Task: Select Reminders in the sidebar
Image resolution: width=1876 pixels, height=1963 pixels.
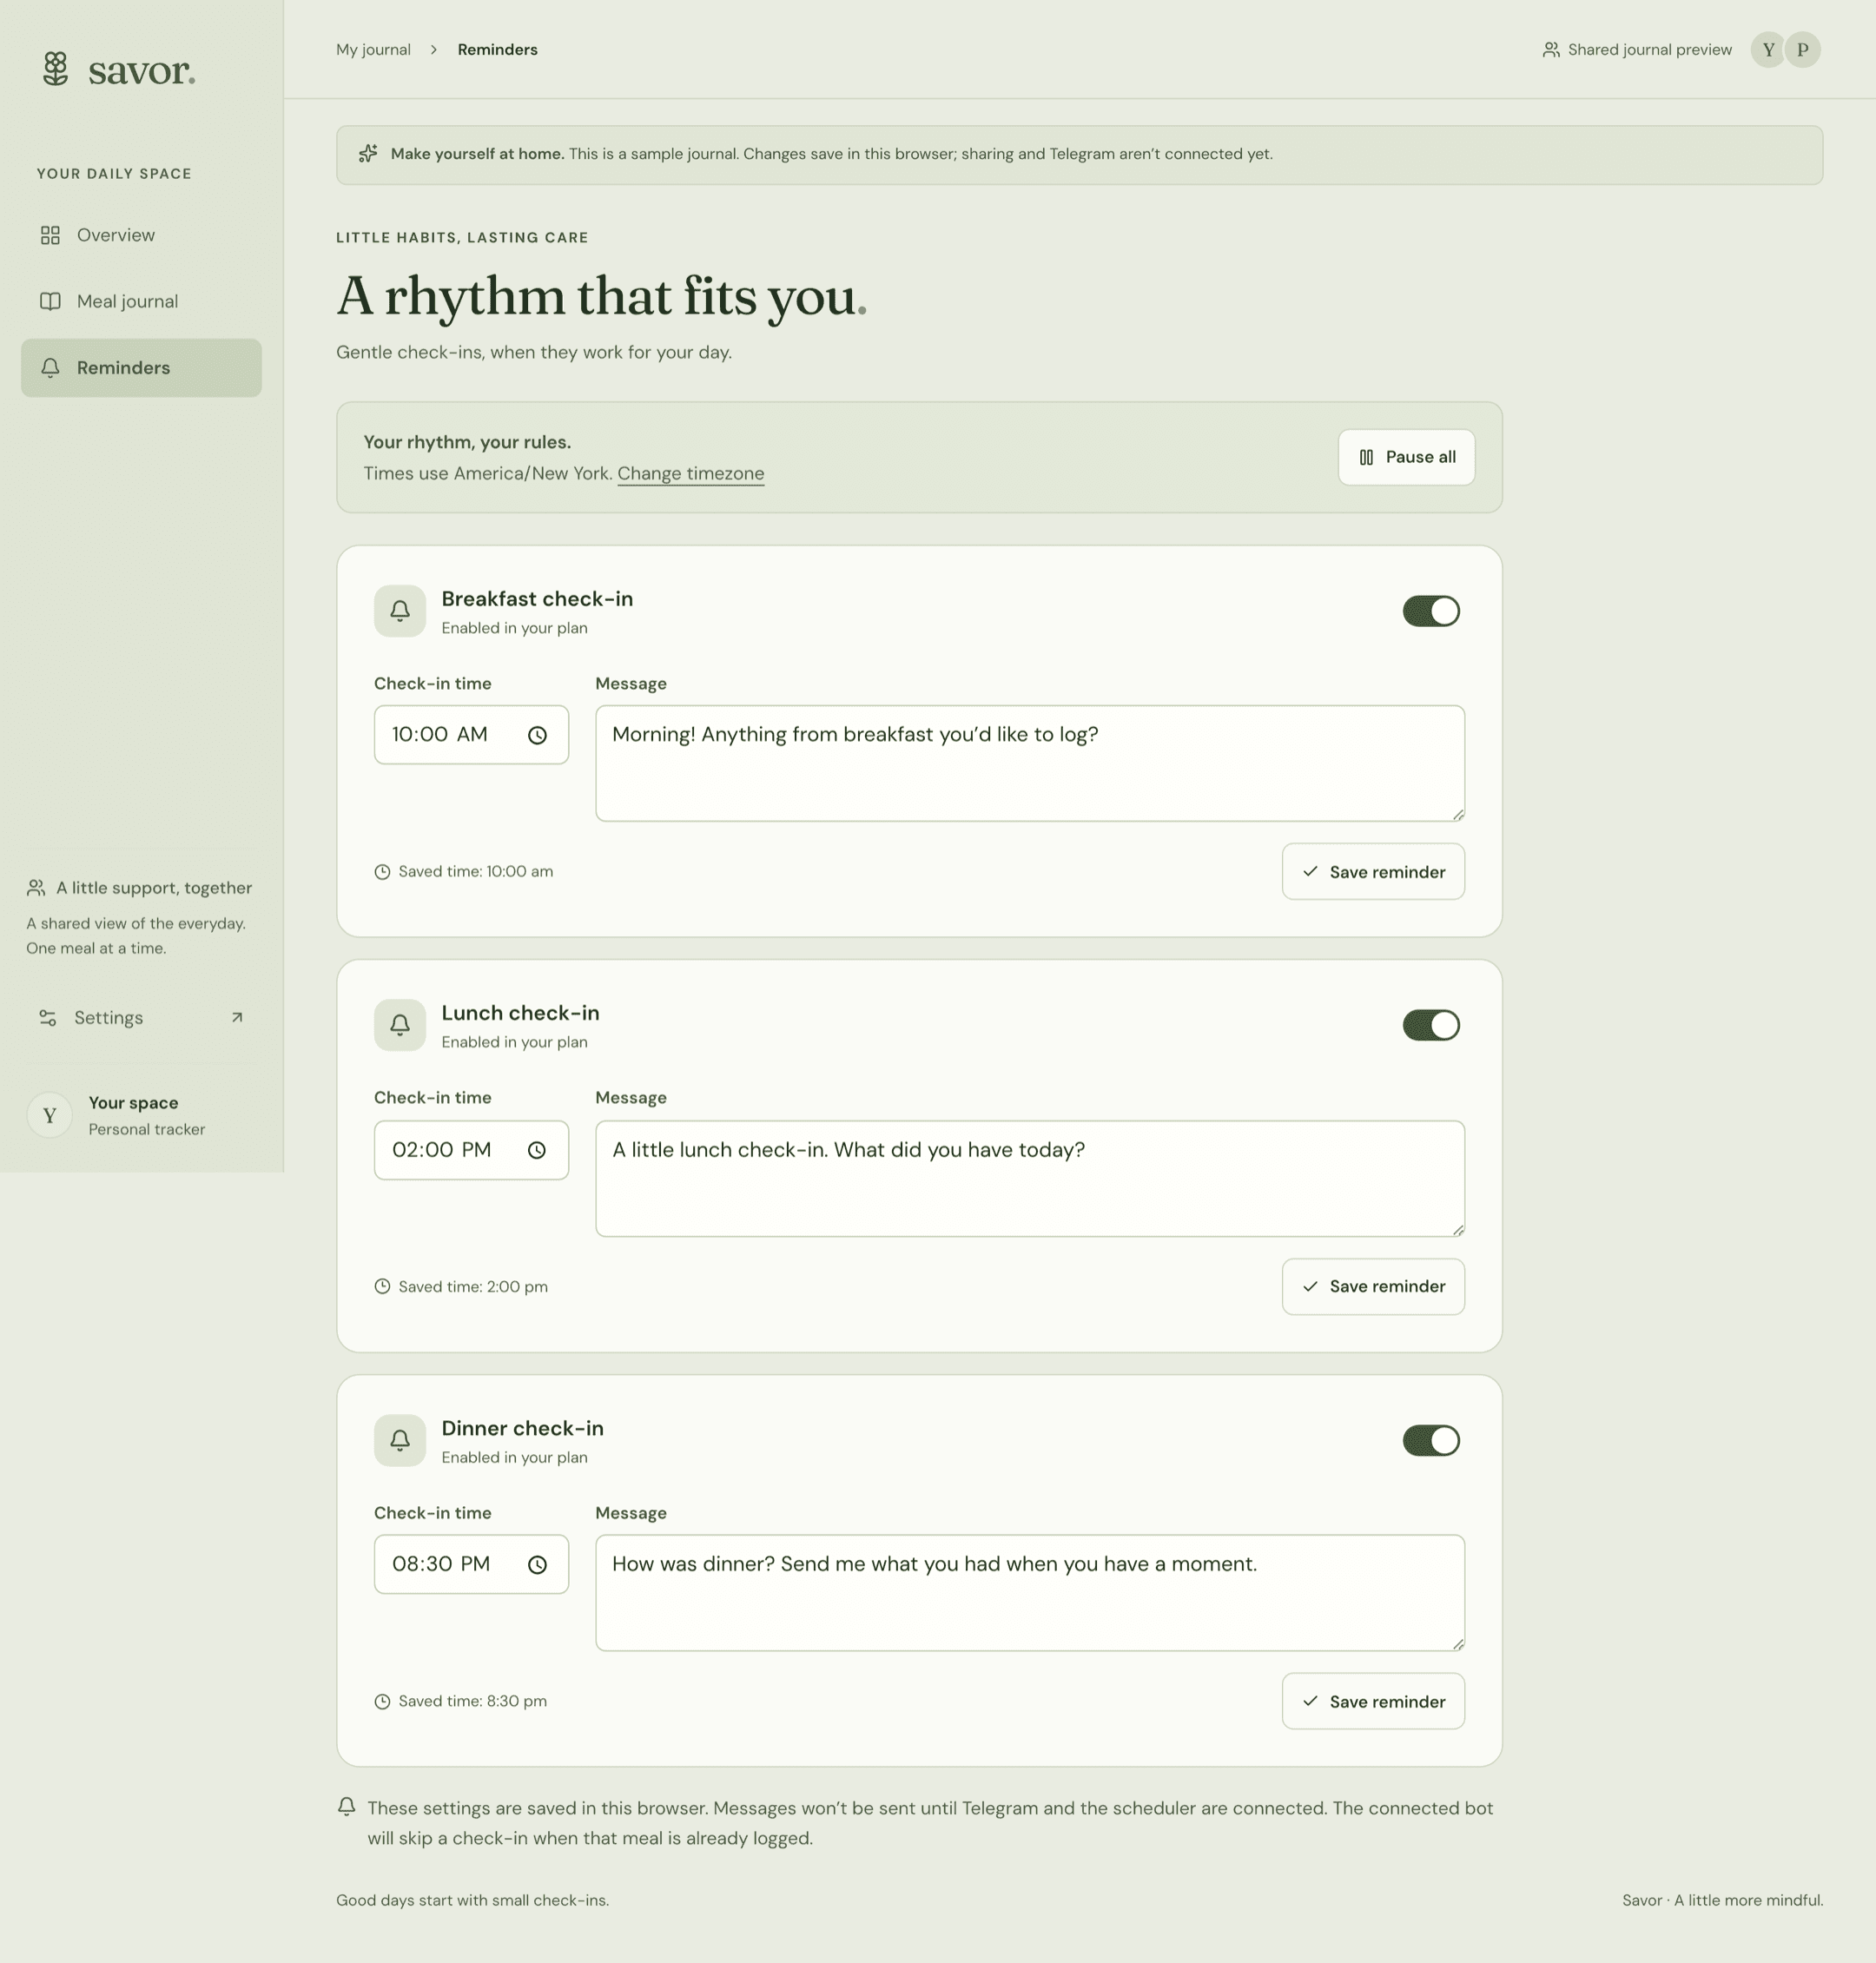Action: coord(141,368)
